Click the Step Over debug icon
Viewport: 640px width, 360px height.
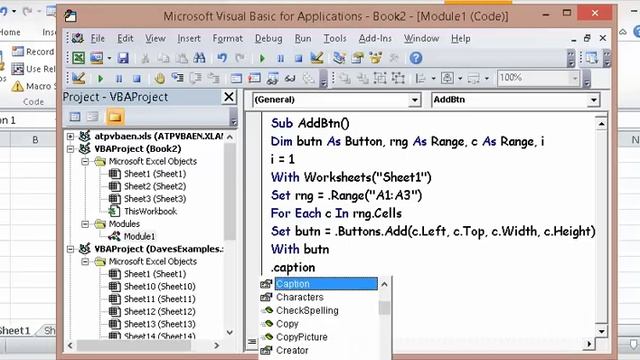click(x=196, y=78)
